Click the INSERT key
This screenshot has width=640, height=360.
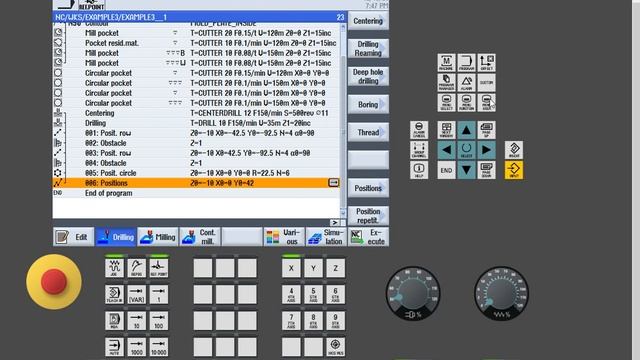coord(514,150)
